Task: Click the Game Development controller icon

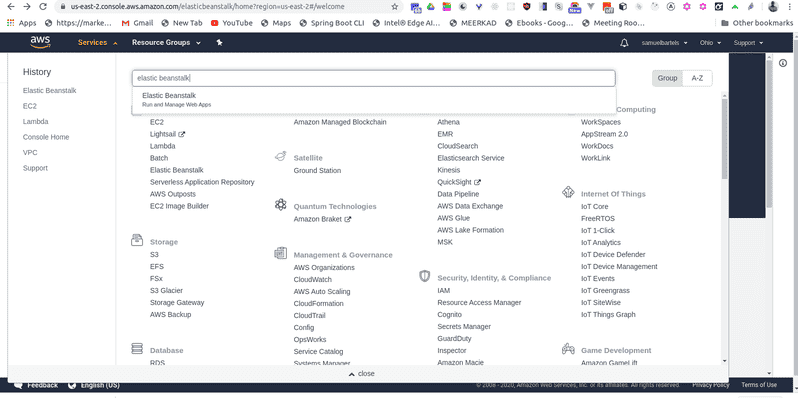Action: click(568, 349)
